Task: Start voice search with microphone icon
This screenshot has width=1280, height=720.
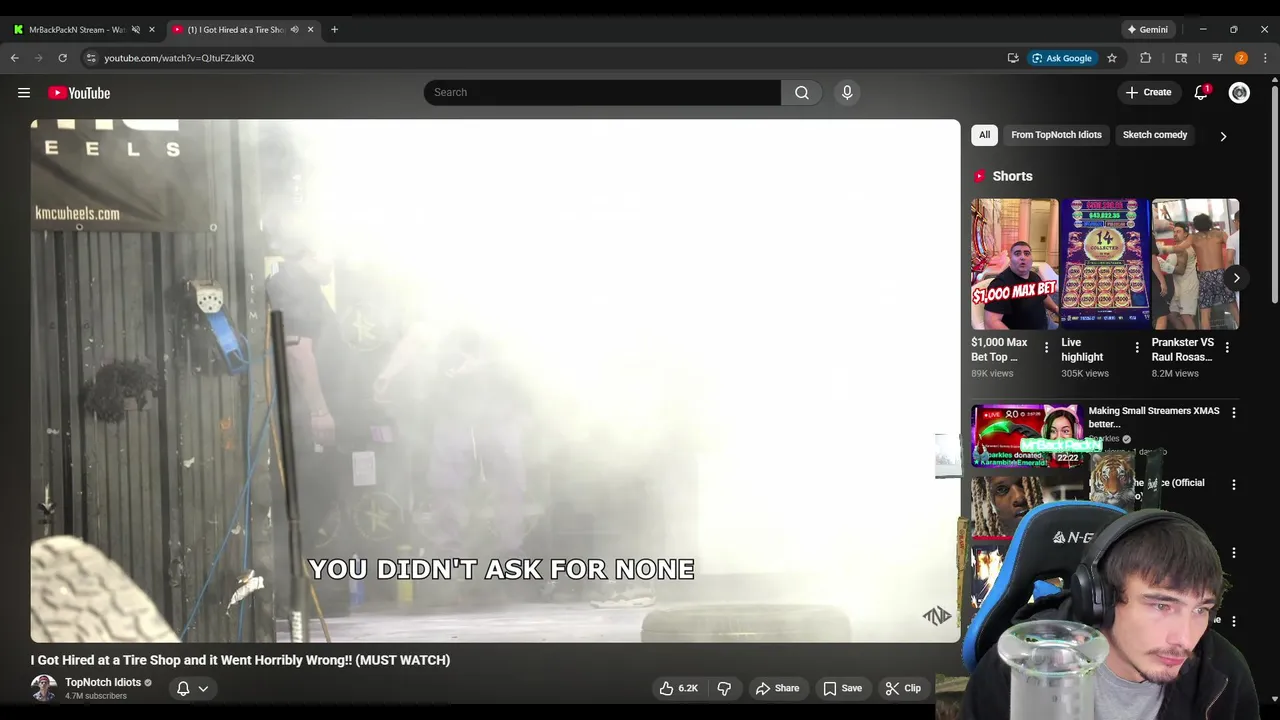Action: pyautogui.click(x=847, y=93)
